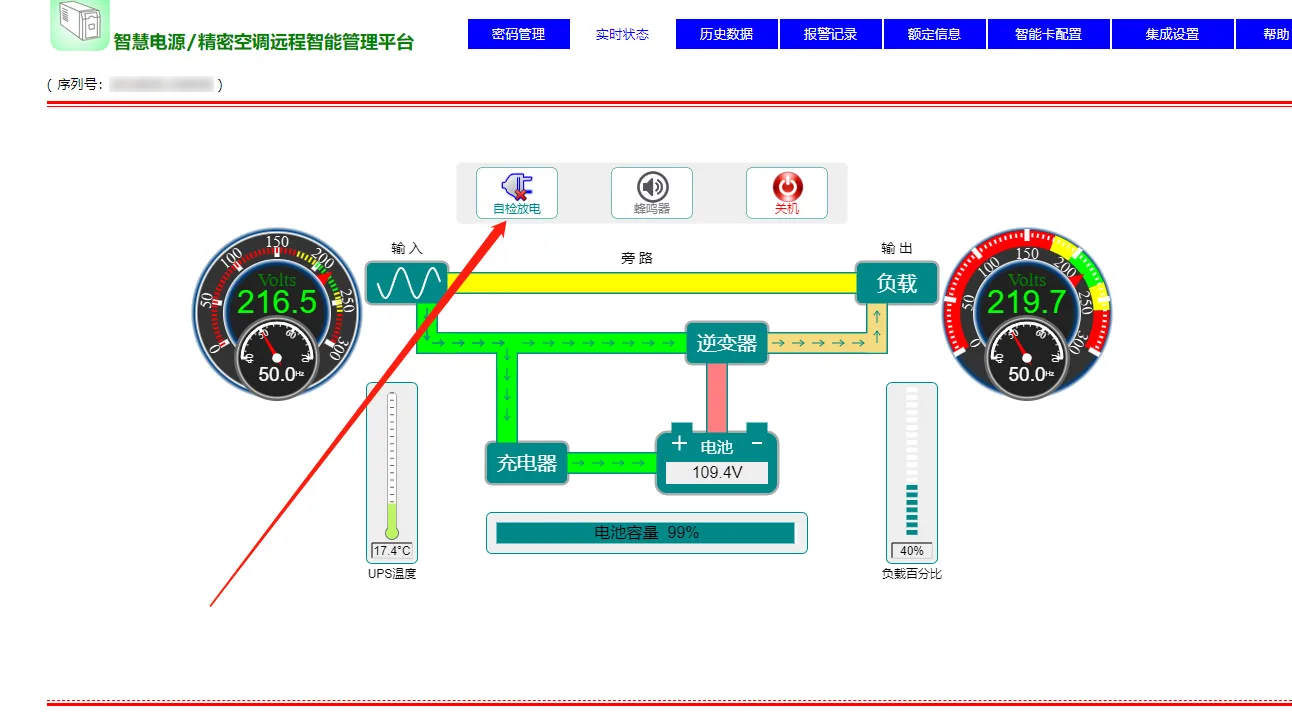
Task: Click the 输入 label above the sine icon
Action: [407, 248]
